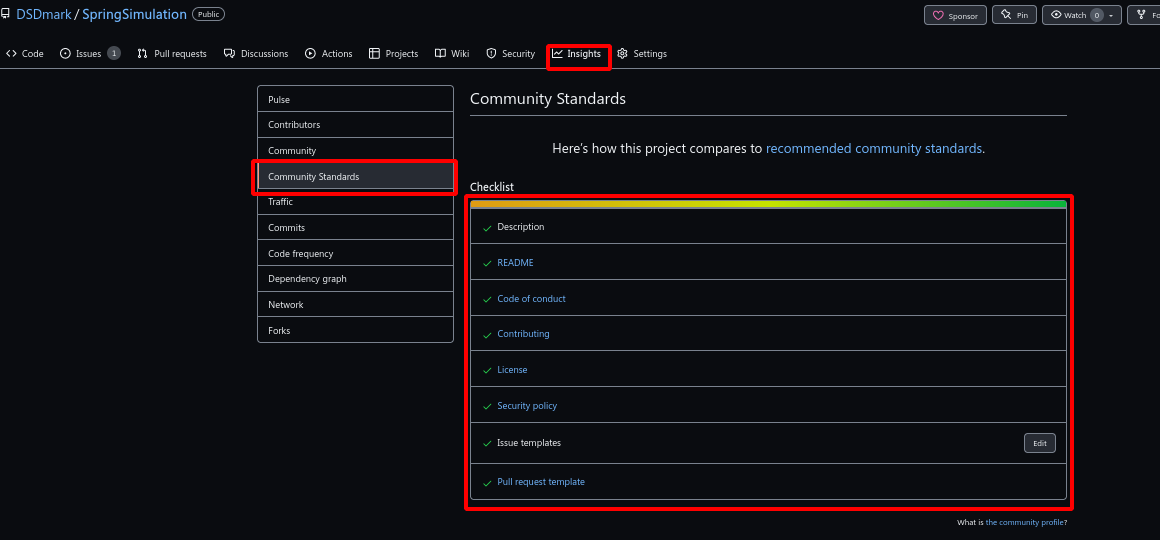1160x540 pixels.
Task: Click the Watch count badge
Action: click(x=1096, y=15)
